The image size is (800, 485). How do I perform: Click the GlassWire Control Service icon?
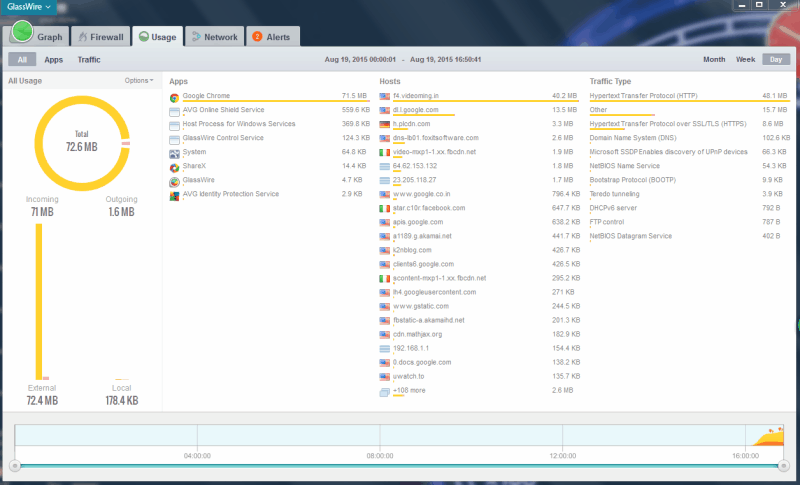pyautogui.click(x=174, y=140)
